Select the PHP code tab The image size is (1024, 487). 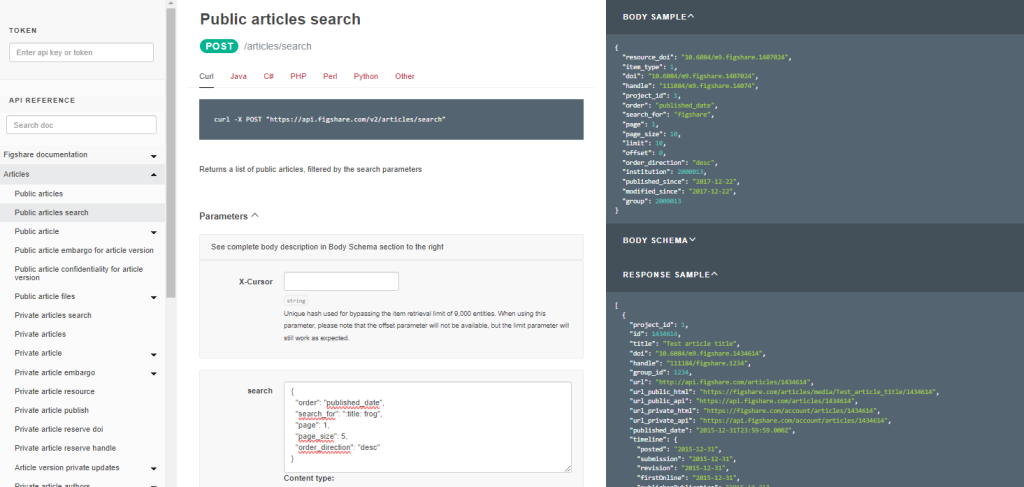click(298, 76)
